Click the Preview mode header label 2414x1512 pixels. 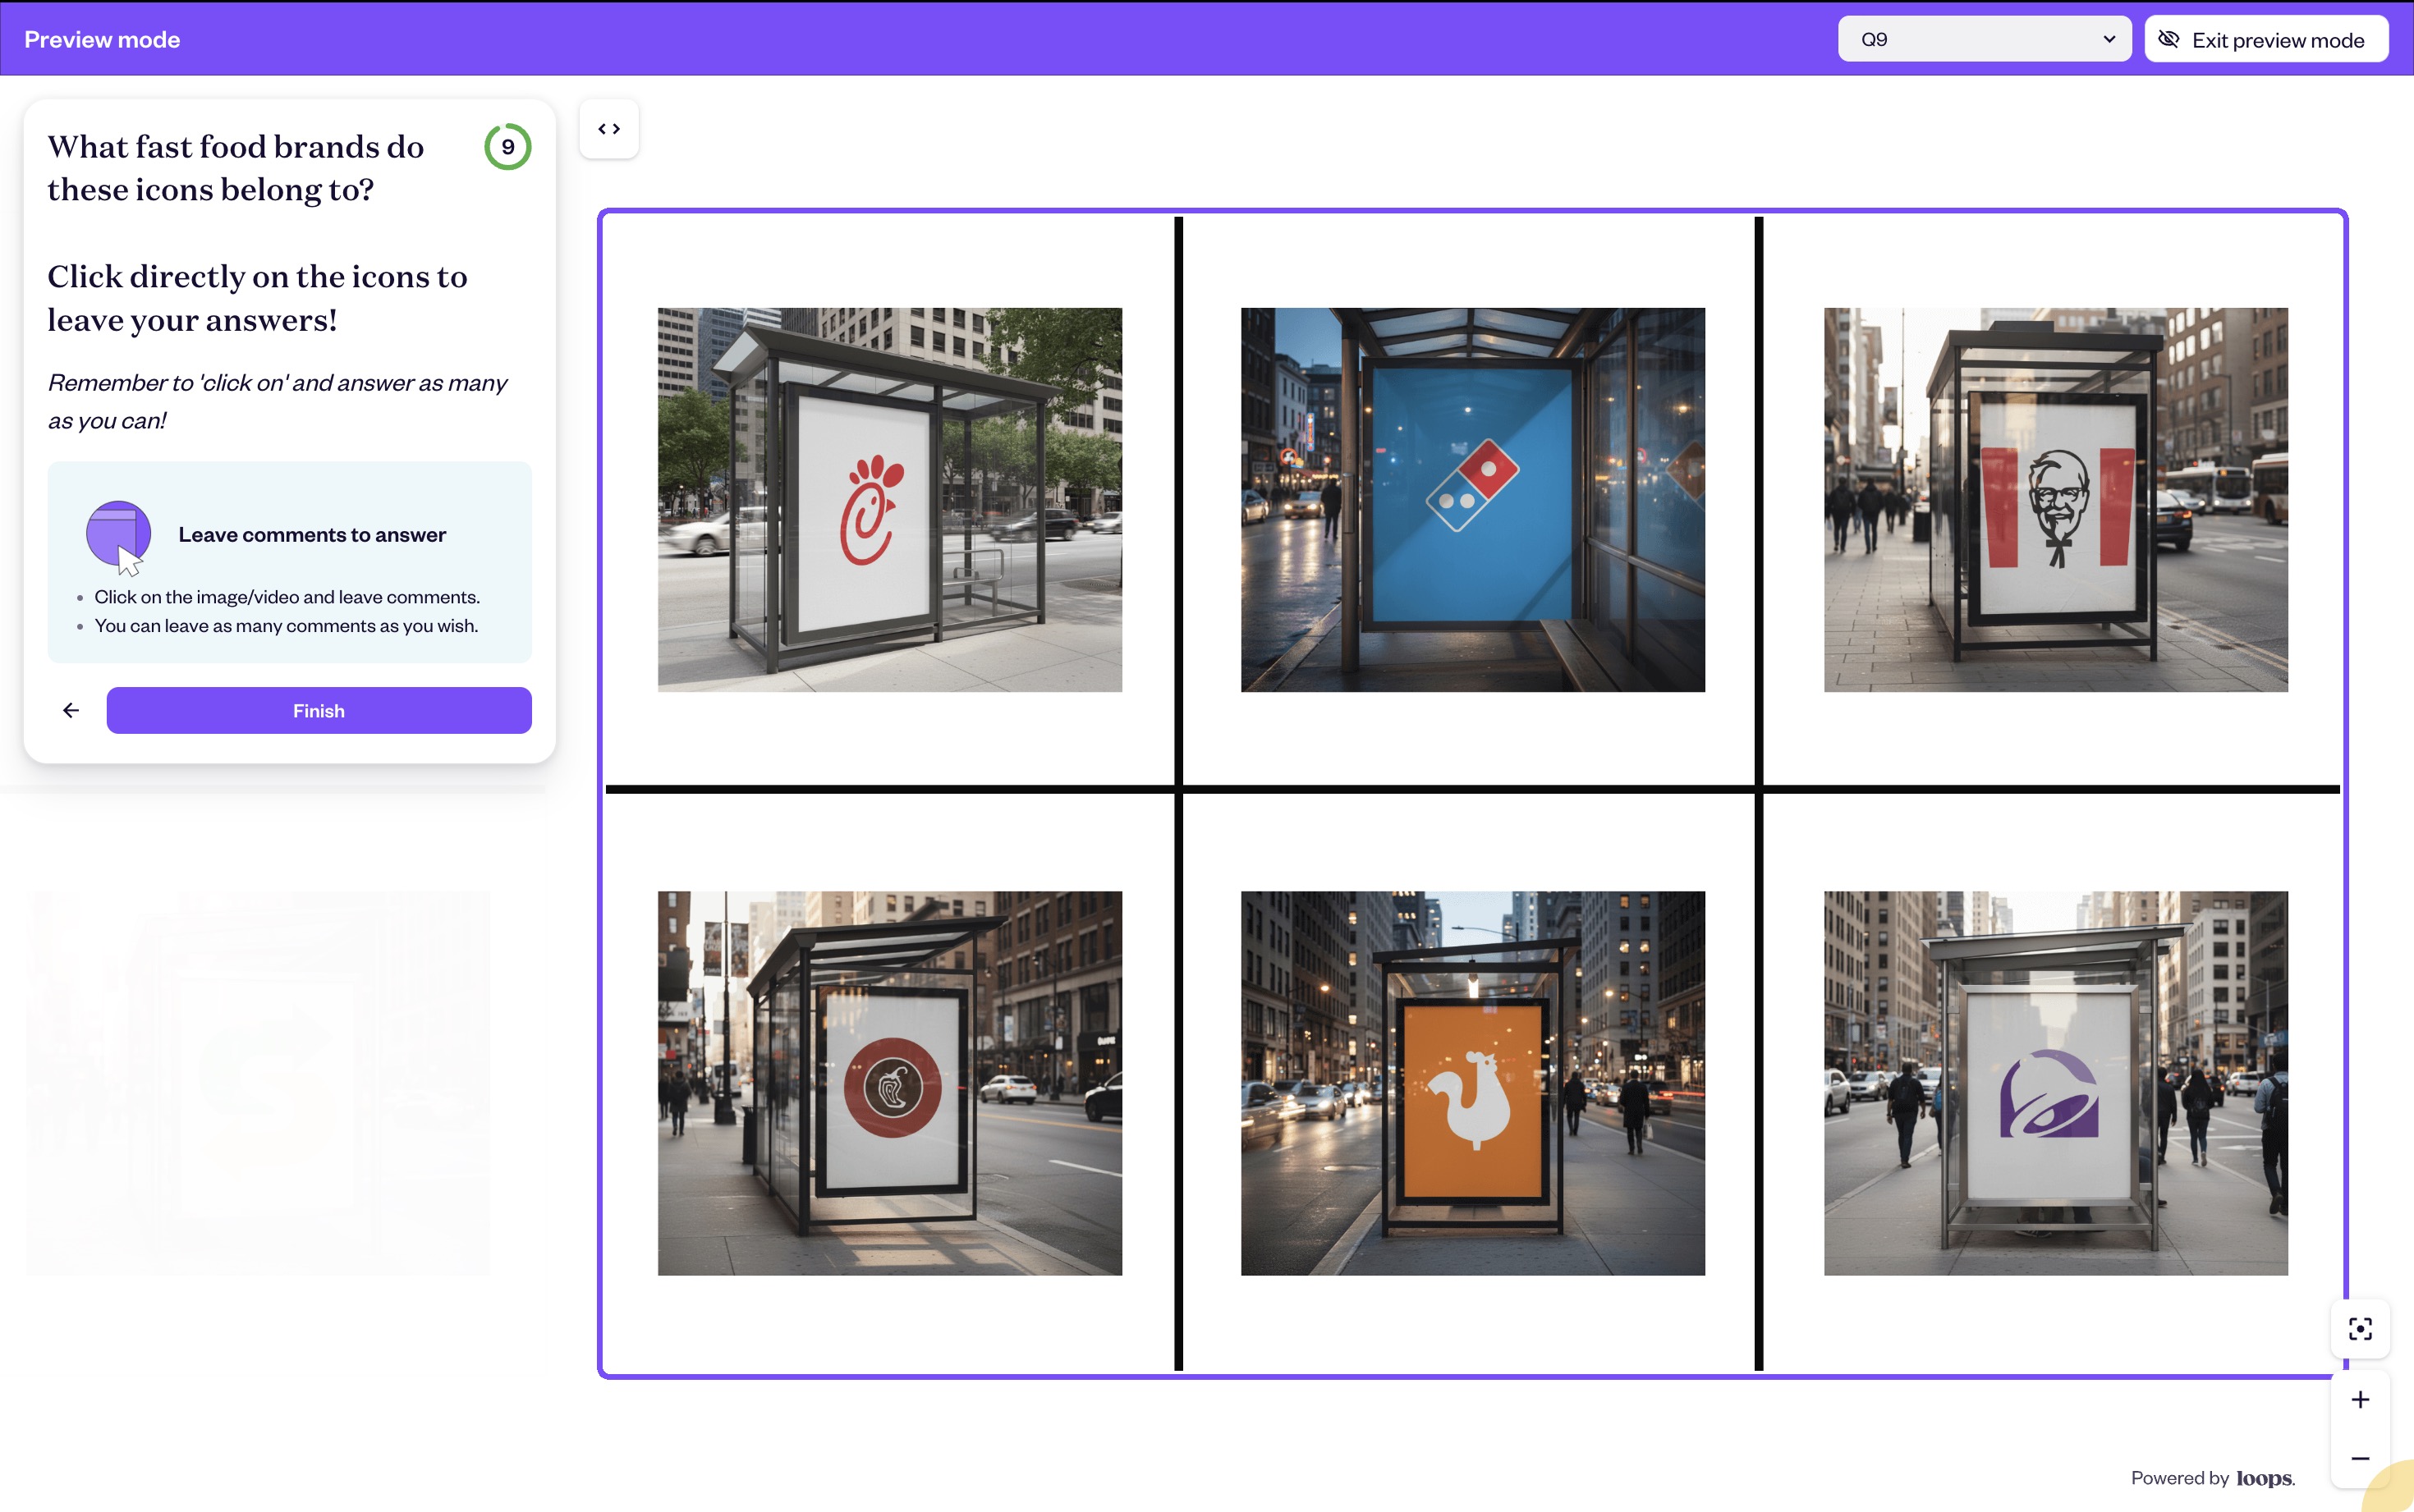point(101,39)
